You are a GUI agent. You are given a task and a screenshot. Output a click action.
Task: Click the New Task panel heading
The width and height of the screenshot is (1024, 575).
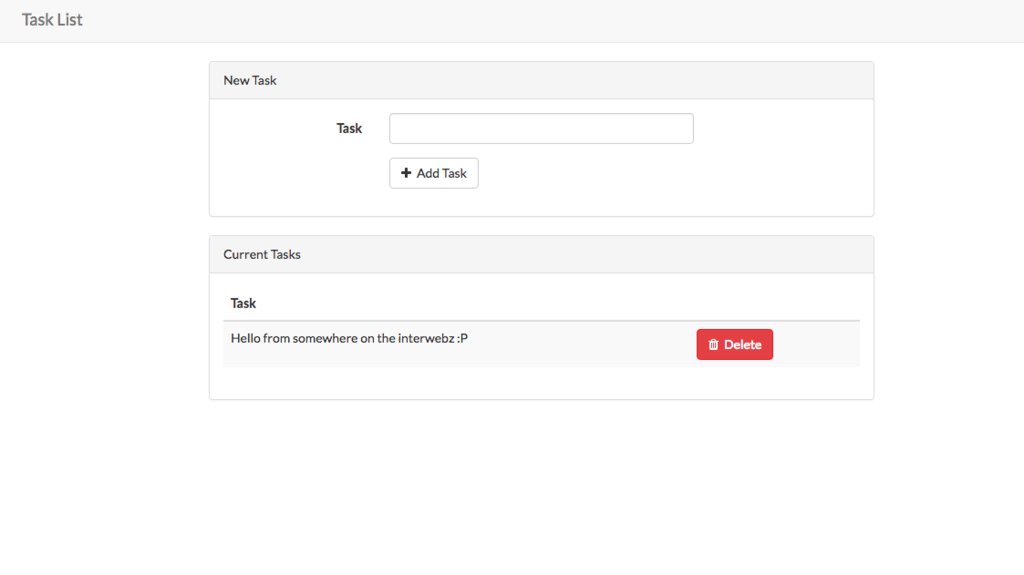click(541, 80)
